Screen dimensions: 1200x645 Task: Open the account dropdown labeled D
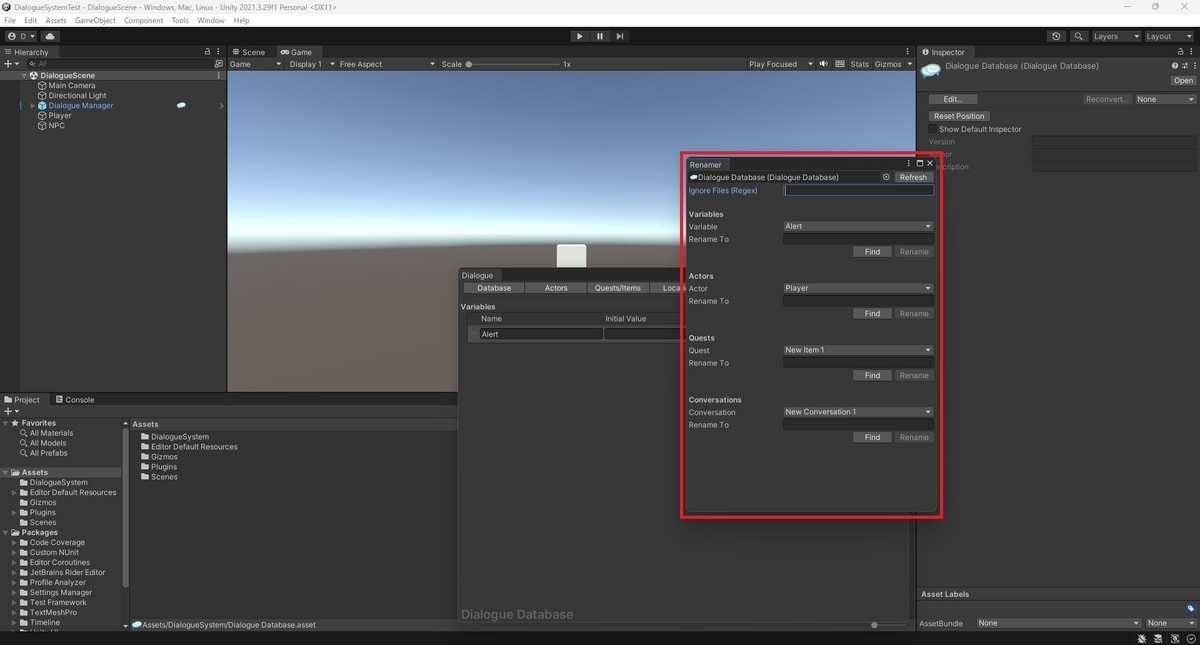click(19, 36)
